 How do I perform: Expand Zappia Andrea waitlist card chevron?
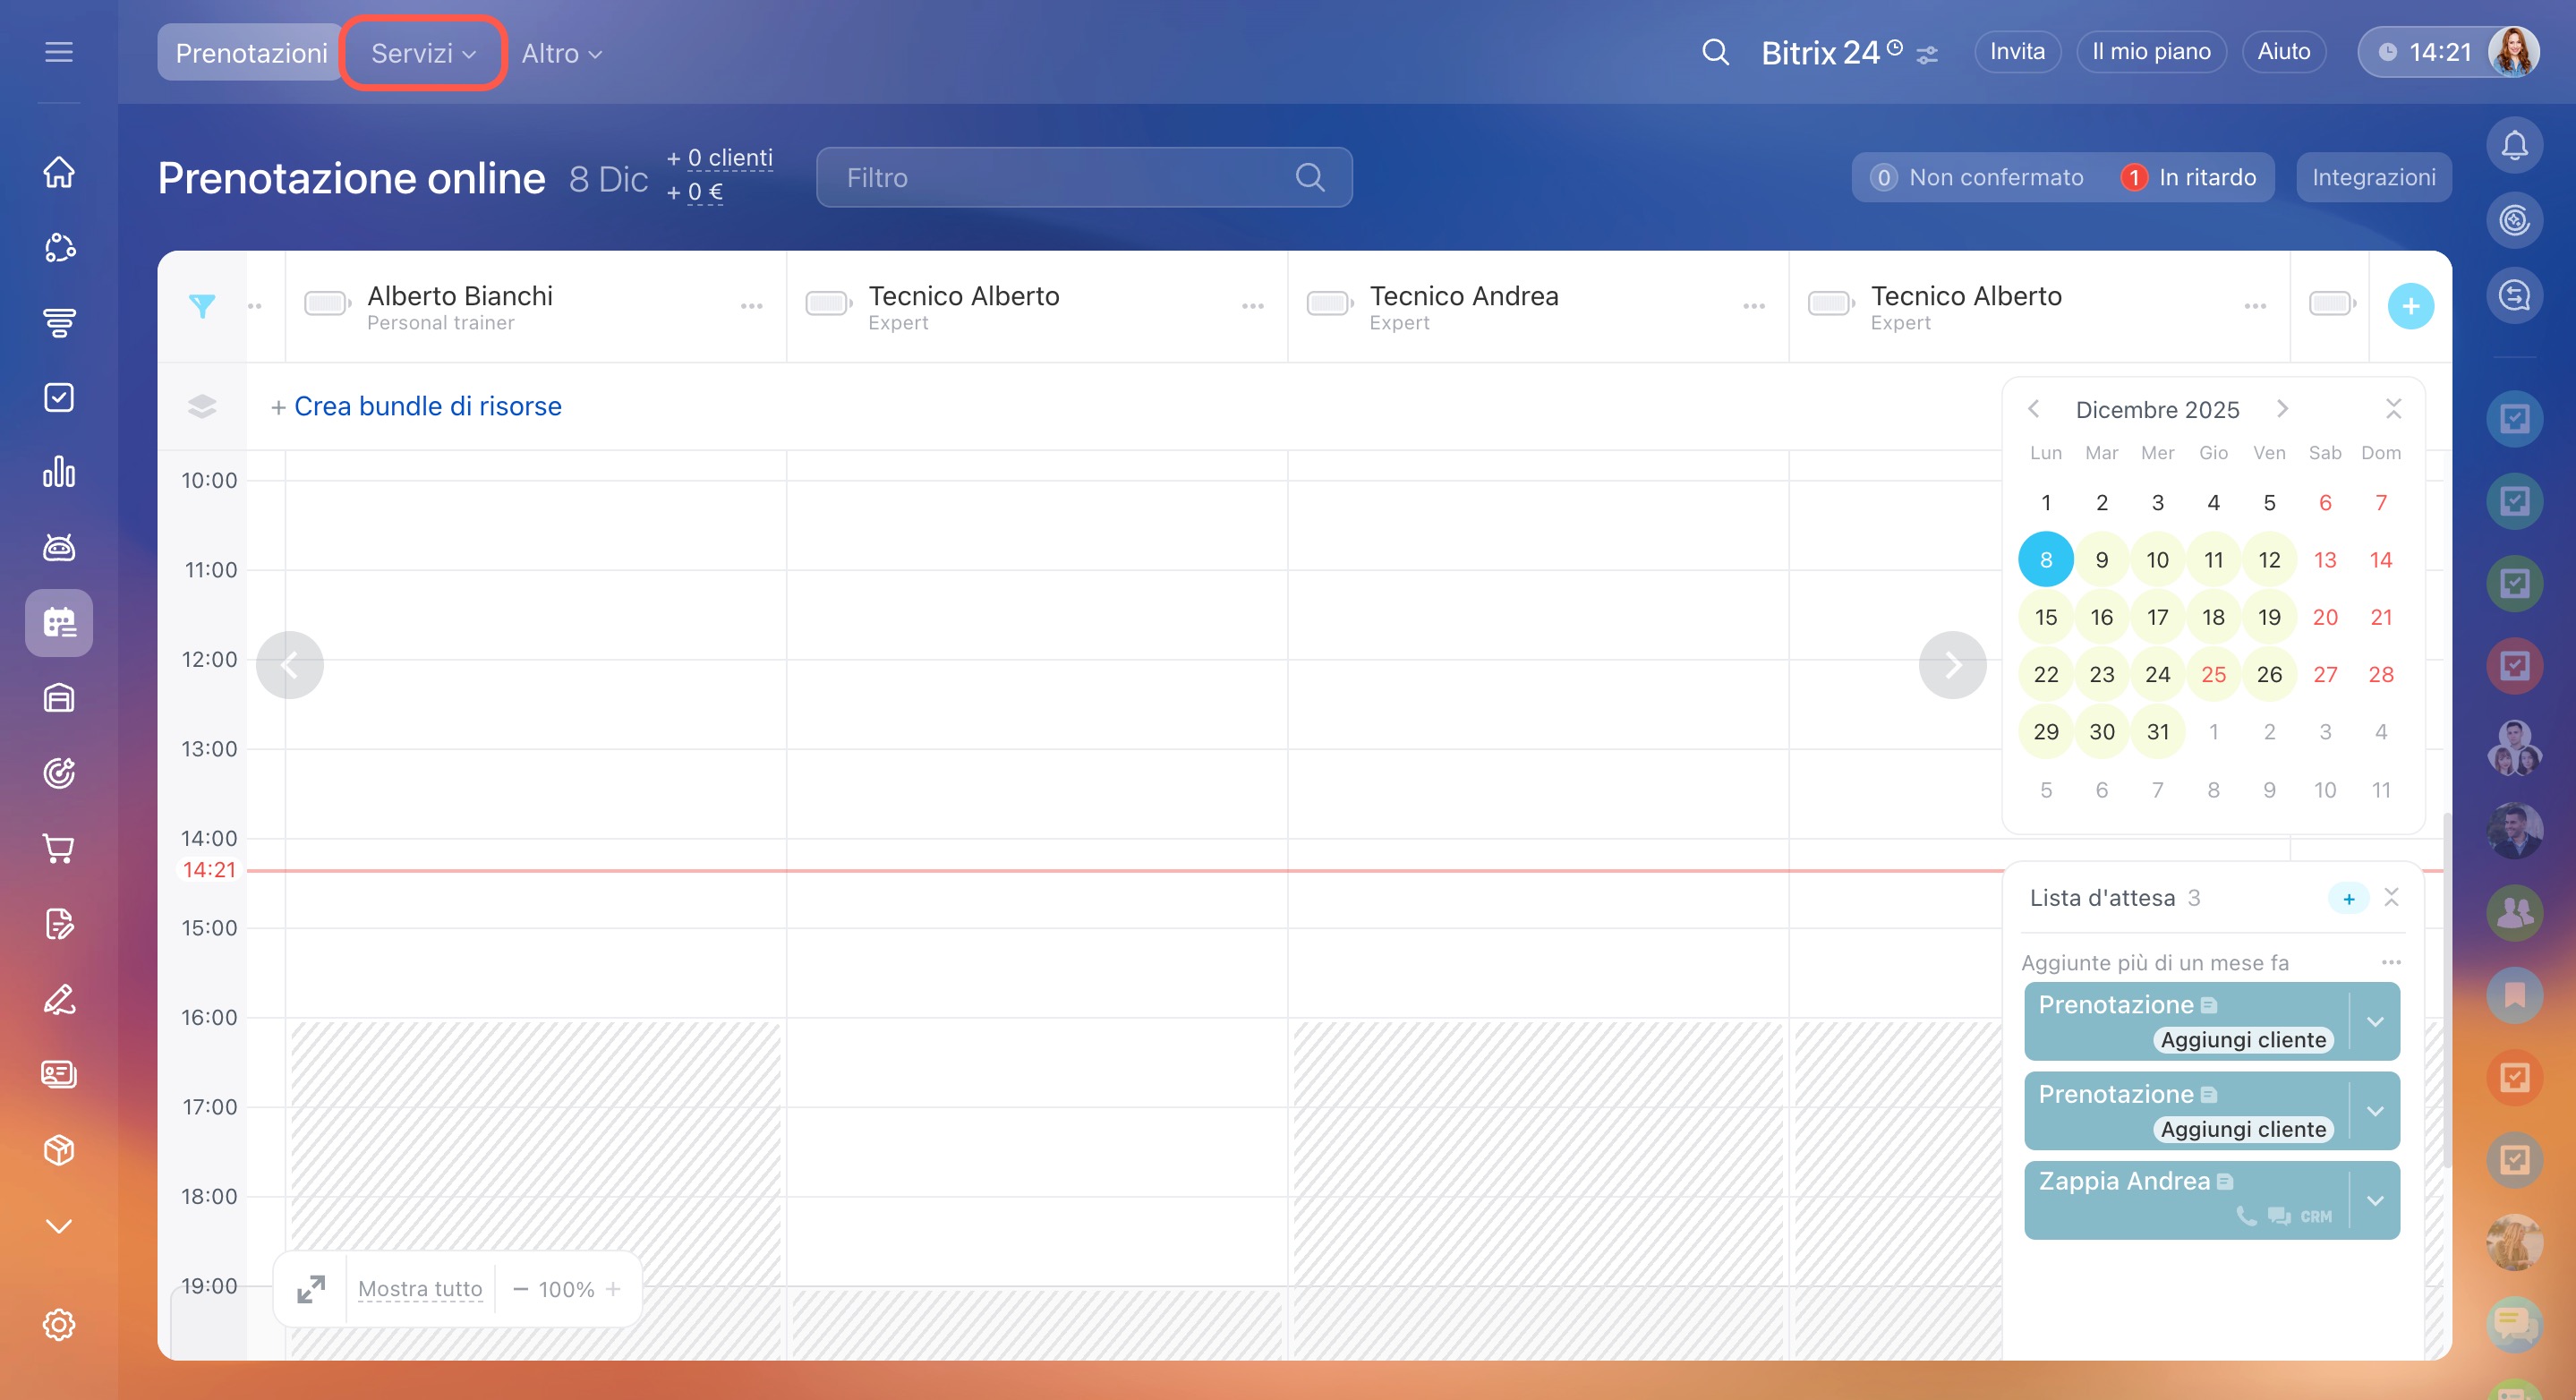[2375, 1200]
